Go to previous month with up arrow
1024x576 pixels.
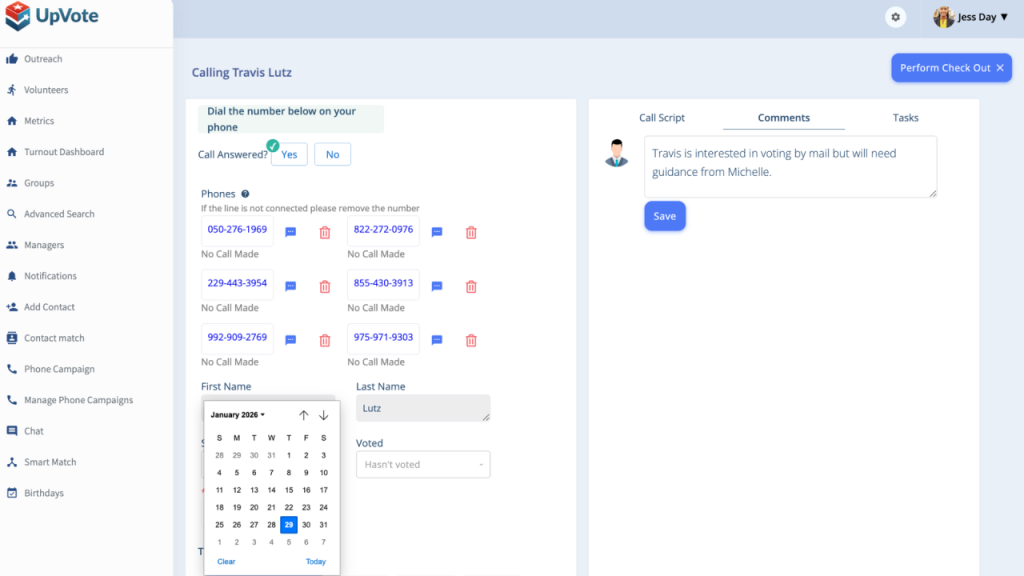304,415
